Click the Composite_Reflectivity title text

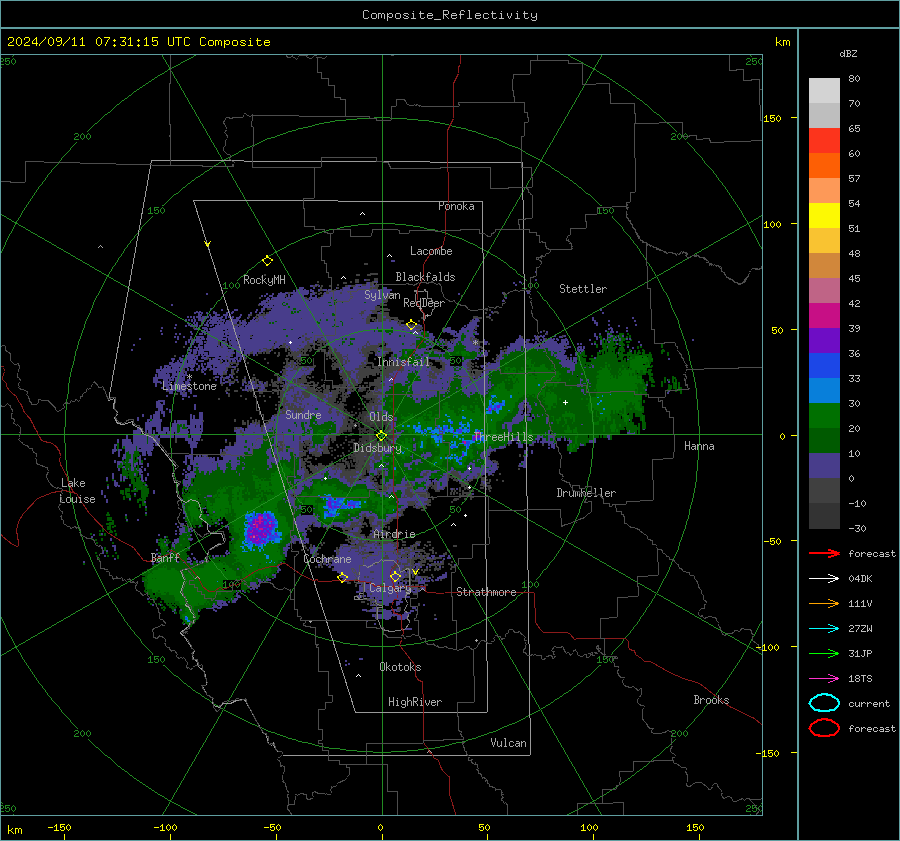pos(450,15)
